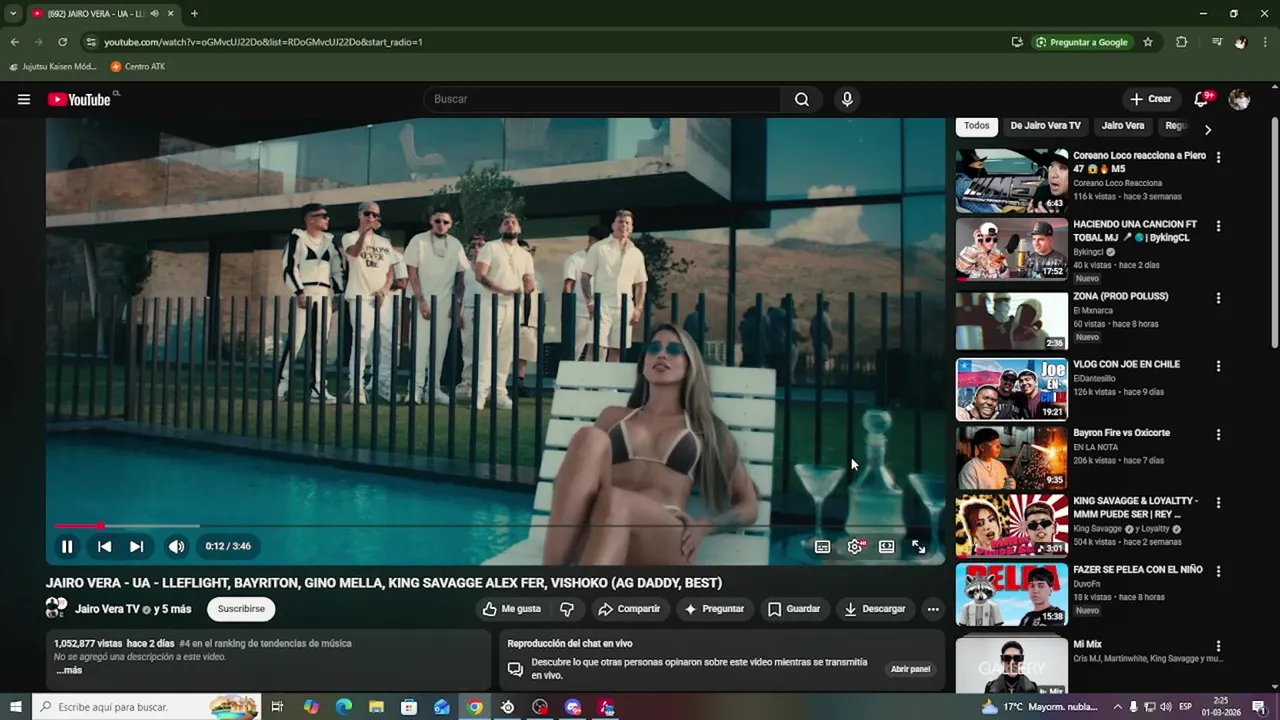Click Preguntar a Google in address bar
The width and height of the screenshot is (1280, 720).
coord(1081,42)
